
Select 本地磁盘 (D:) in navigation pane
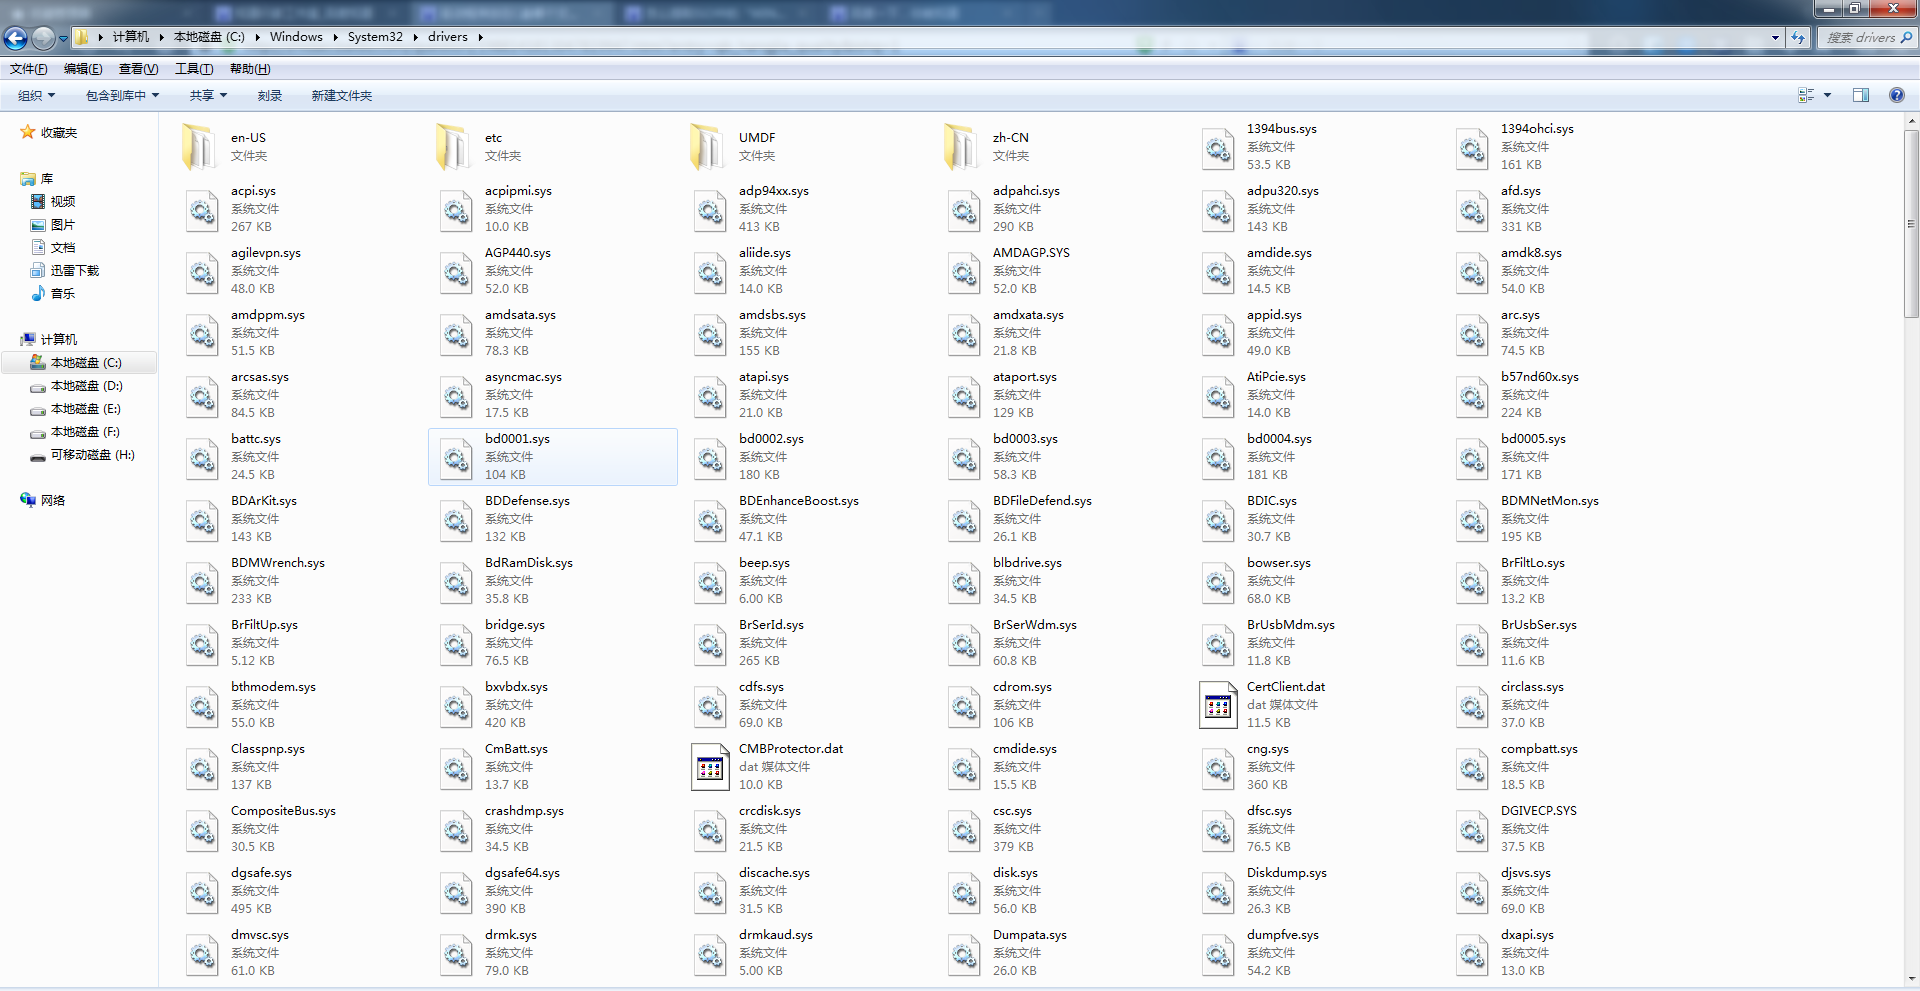pyautogui.click(x=86, y=386)
